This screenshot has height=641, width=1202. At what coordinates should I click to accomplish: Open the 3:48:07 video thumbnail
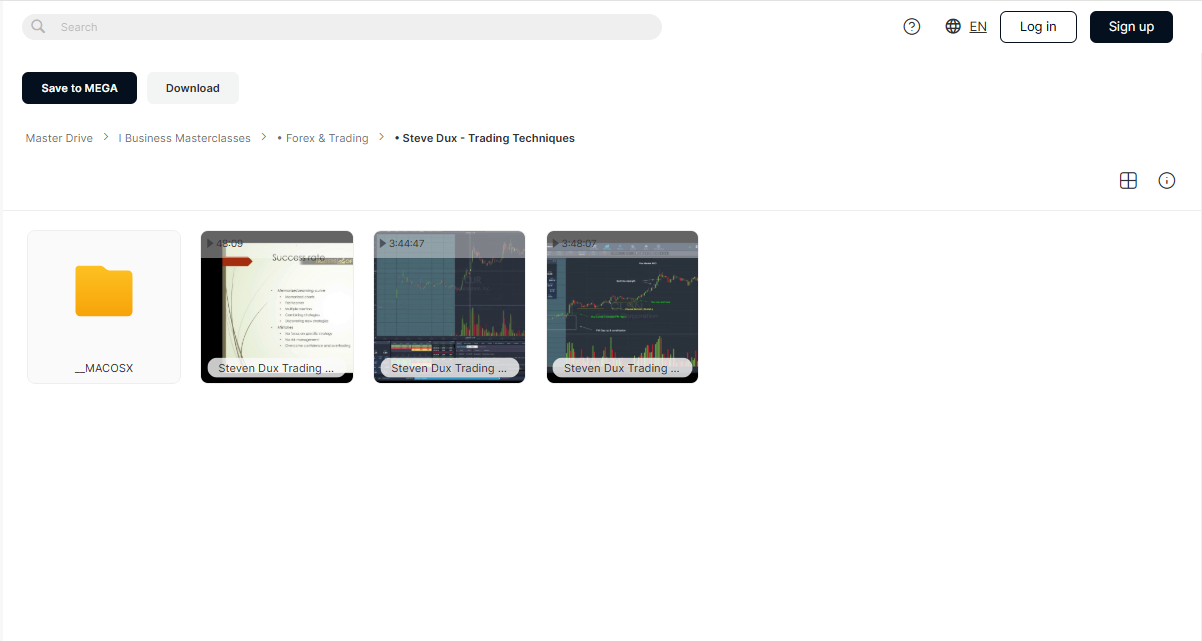click(623, 307)
